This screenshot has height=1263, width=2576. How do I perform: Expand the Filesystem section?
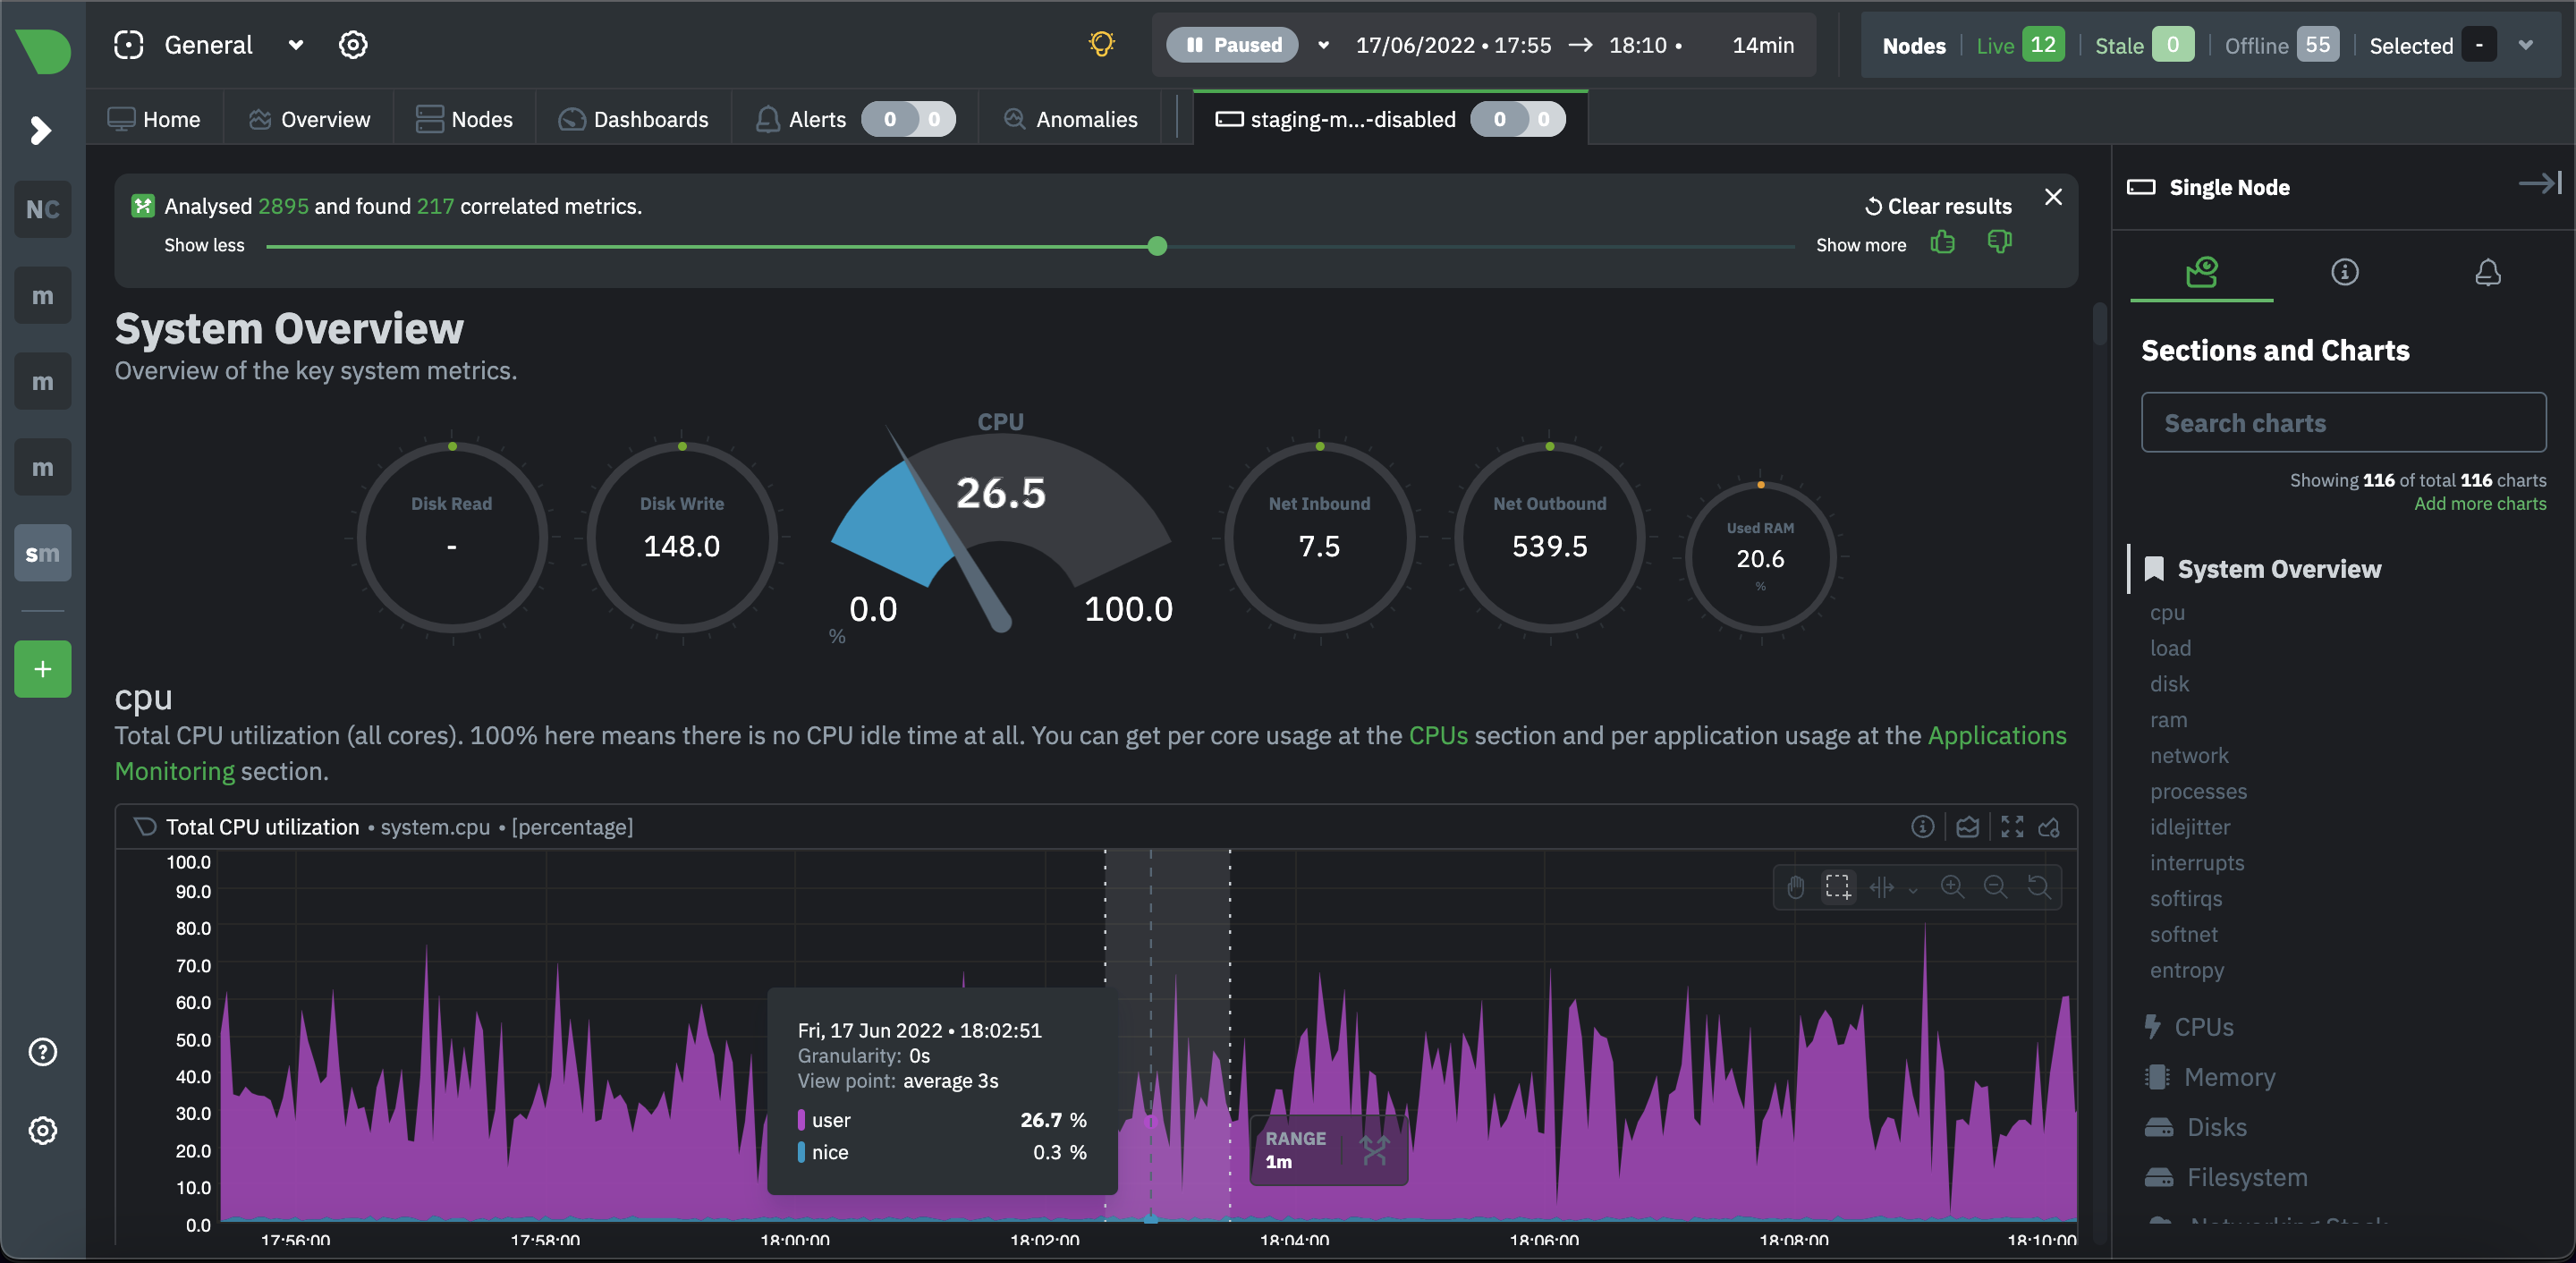coord(2225,1177)
